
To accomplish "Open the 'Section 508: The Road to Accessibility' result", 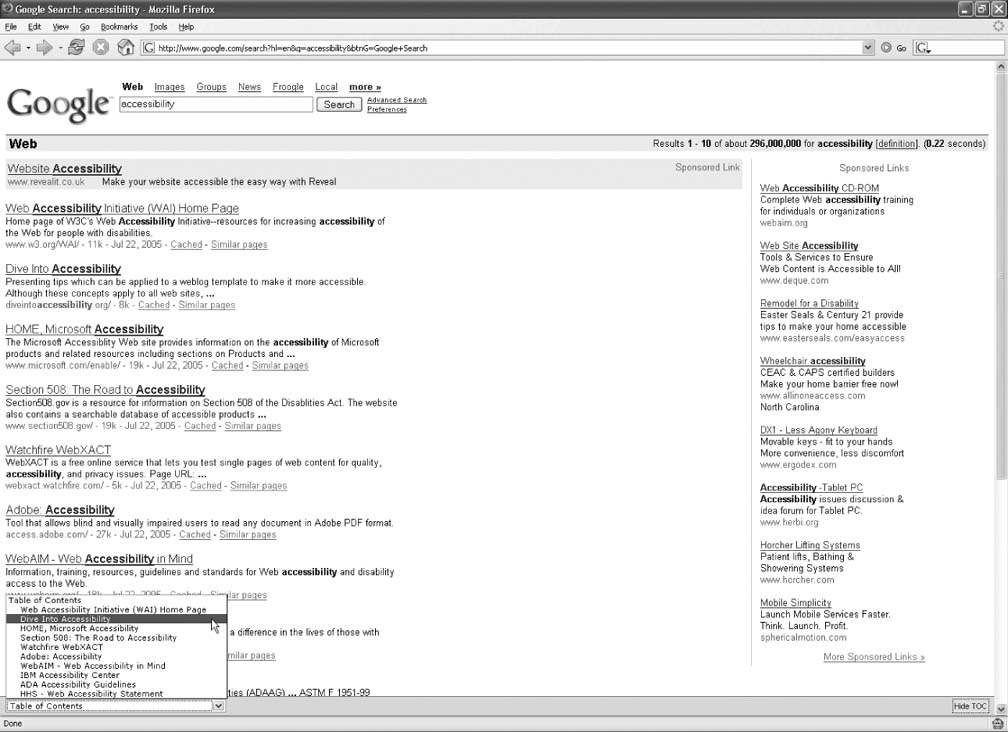I will (105, 390).
